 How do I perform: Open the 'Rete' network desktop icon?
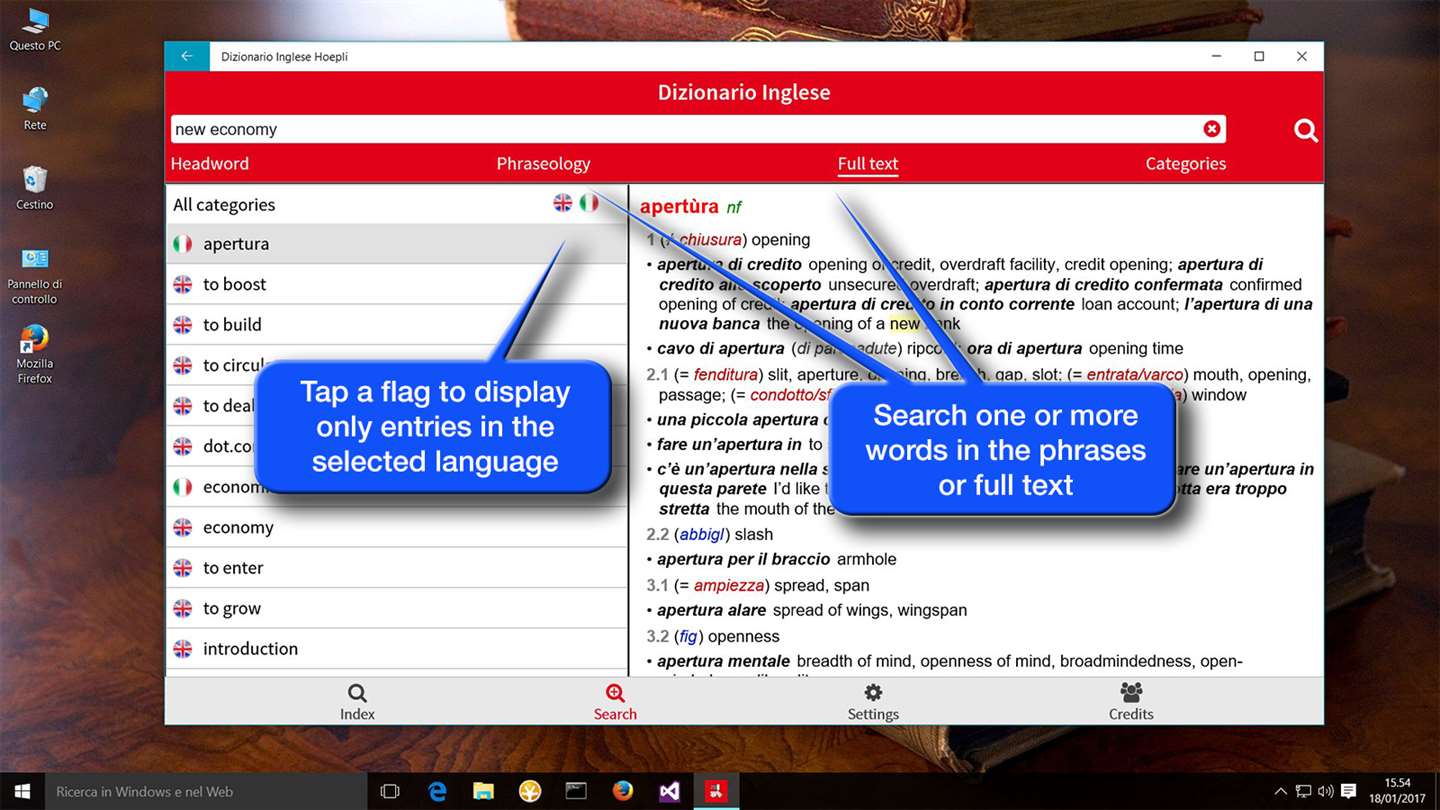pyautogui.click(x=35, y=109)
